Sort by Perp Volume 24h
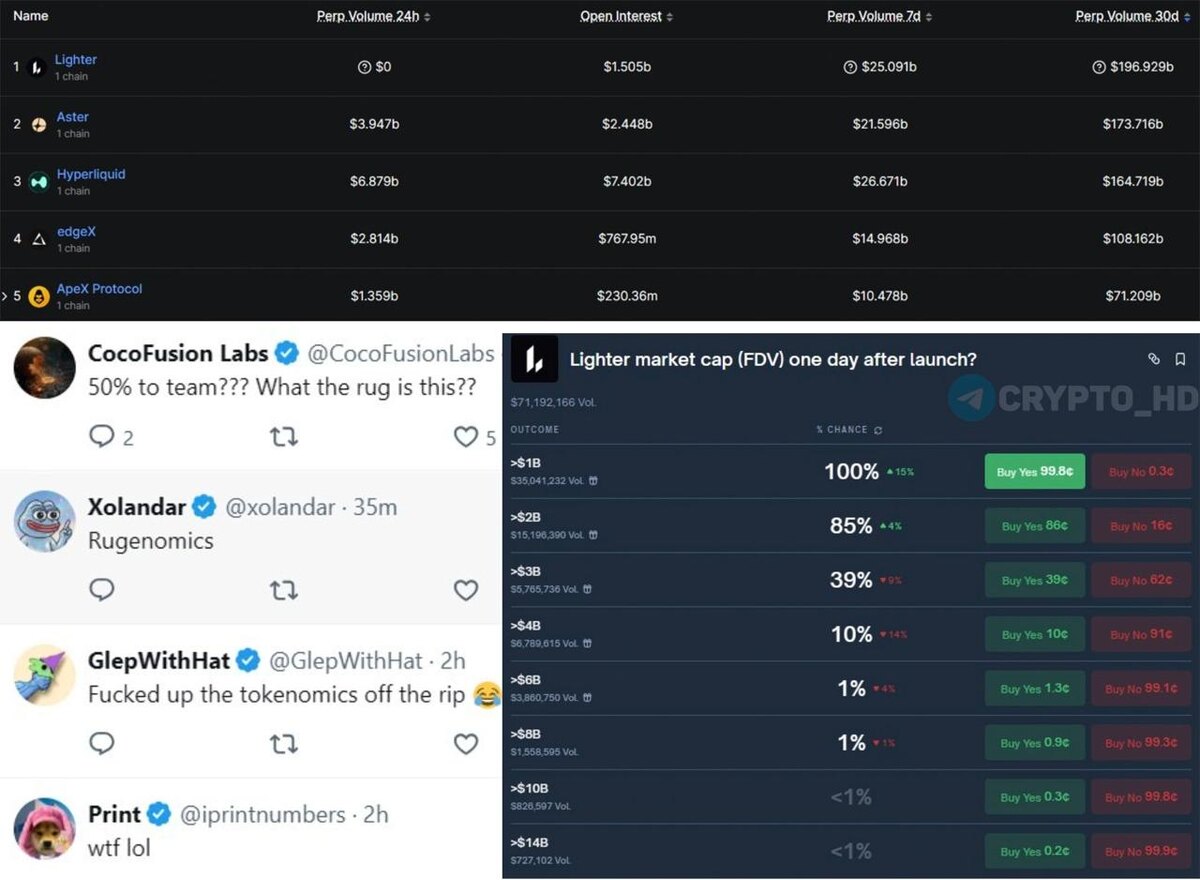Image resolution: width=1200 pixels, height=880 pixels. [x=374, y=17]
